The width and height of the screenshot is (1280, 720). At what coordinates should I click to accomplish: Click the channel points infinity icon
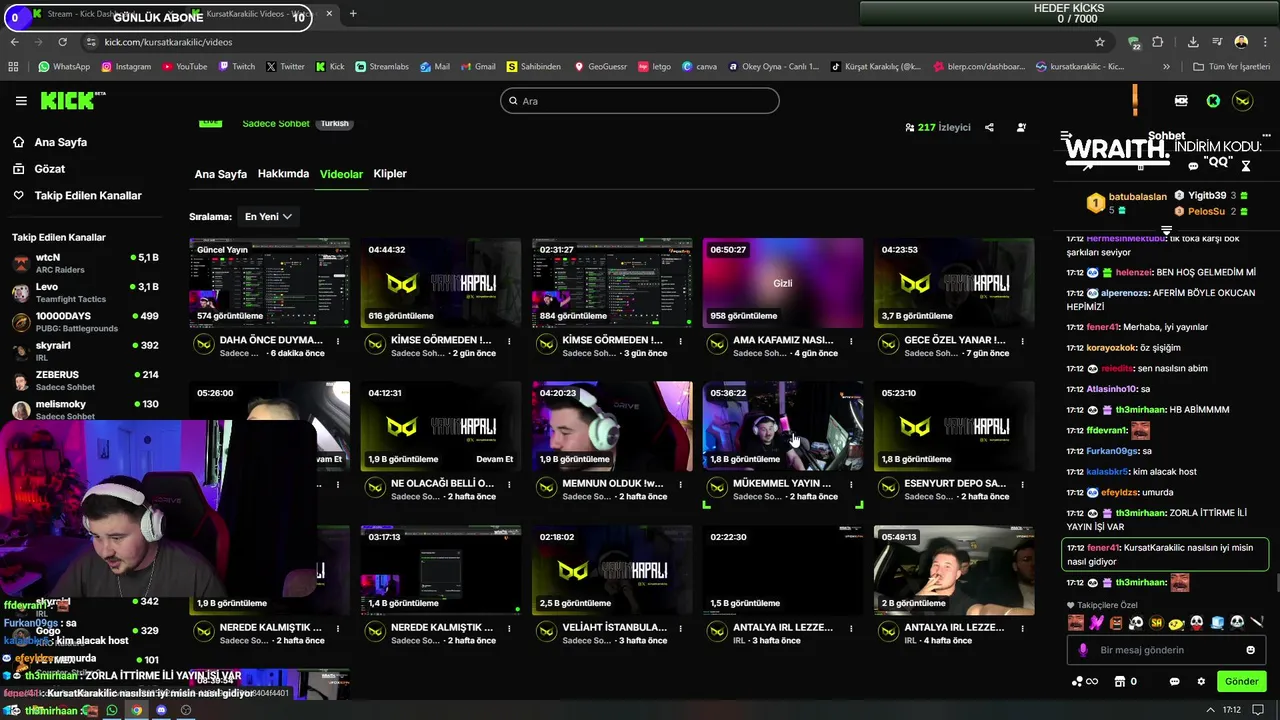[1085, 682]
